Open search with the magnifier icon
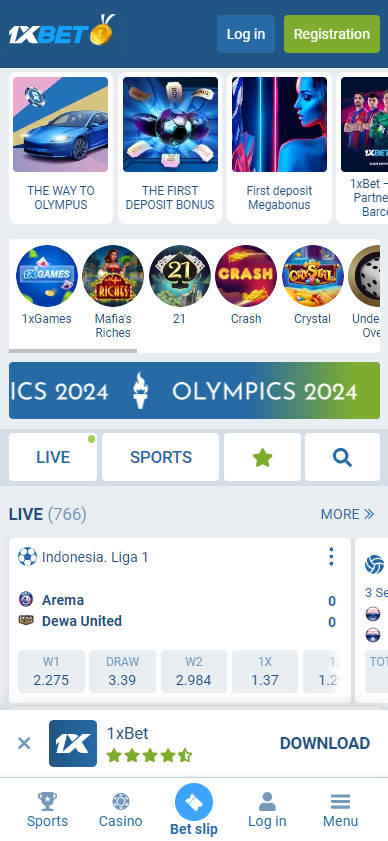Image resolution: width=388 pixels, height=841 pixels. click(x=342, y=457)
